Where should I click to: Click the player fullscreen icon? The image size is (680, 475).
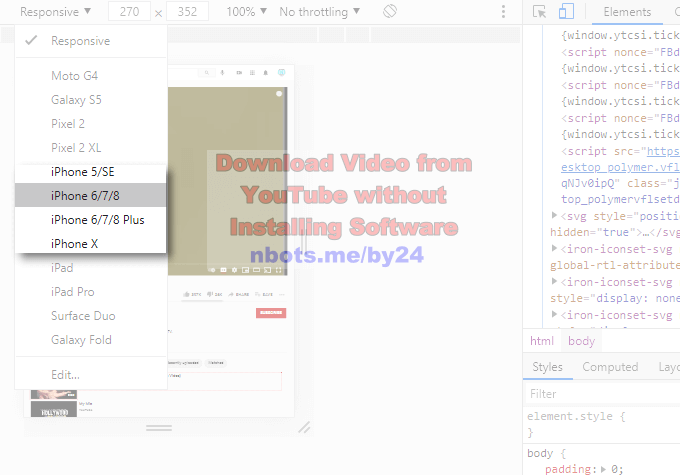click(x=278, y=270)
